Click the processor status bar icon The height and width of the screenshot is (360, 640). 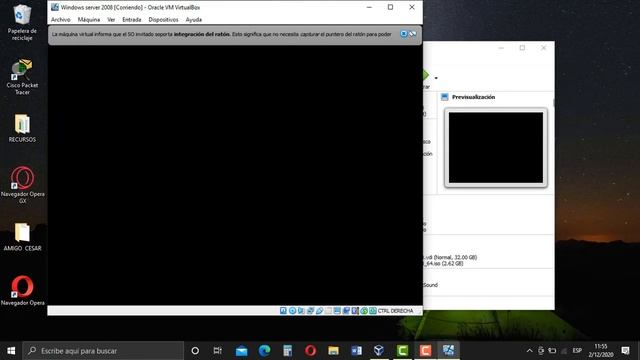(355, 311)
